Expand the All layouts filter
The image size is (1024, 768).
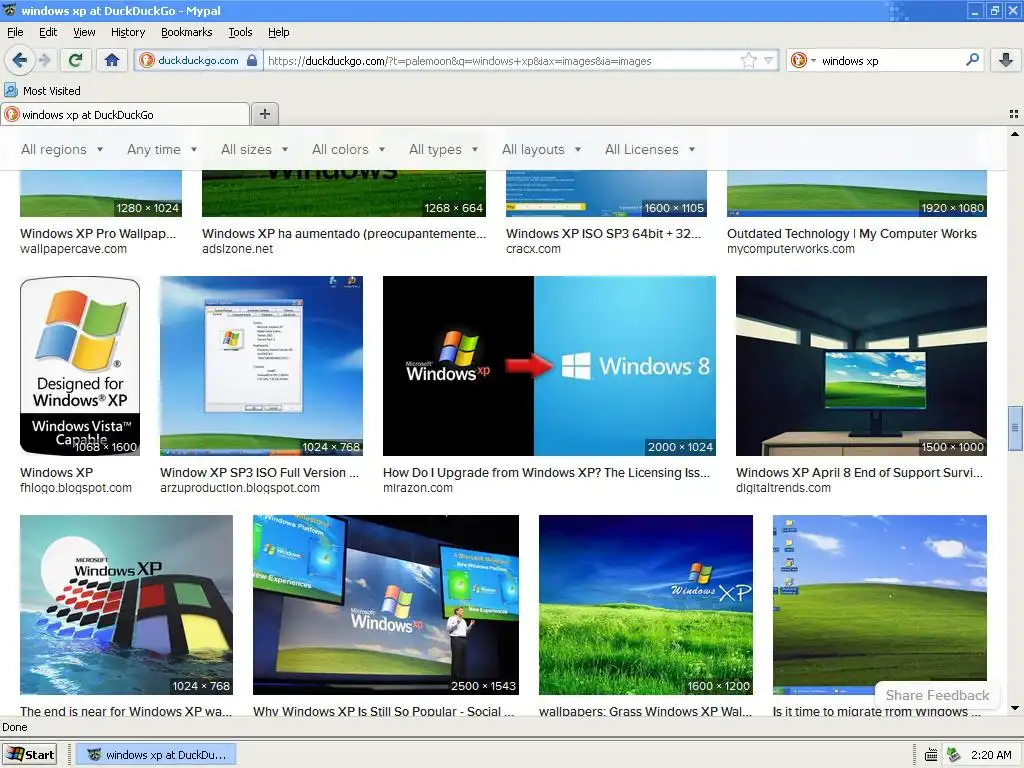(x=541, y=150)
